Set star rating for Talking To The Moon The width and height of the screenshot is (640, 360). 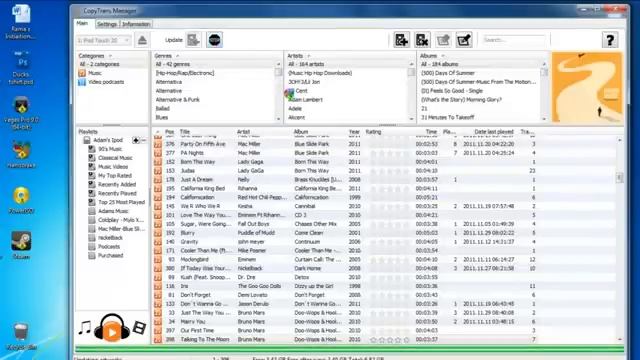[390, 340]
